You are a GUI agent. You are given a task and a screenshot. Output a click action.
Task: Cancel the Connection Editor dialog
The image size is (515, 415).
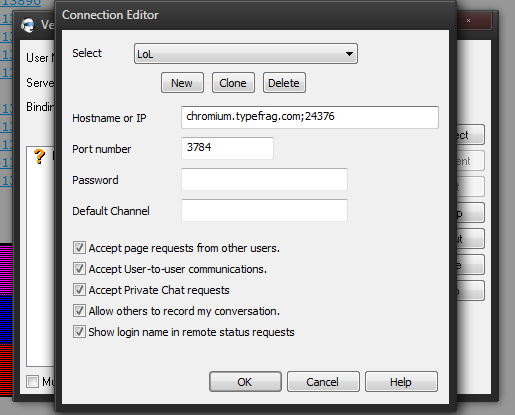coord(323,382)
